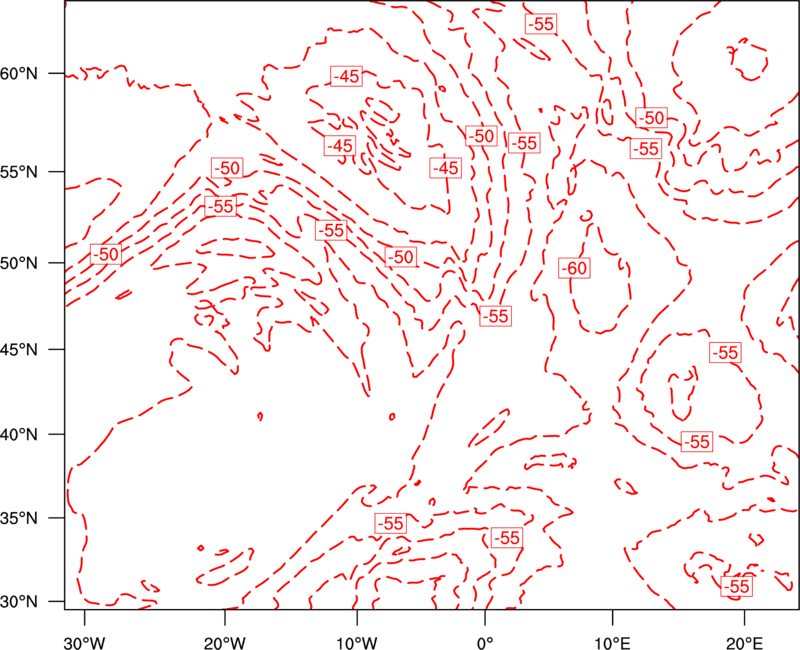The image size is (800, 650).
Task: Select the 10°E longitude axis label
Action: click(x=612, y=642)
